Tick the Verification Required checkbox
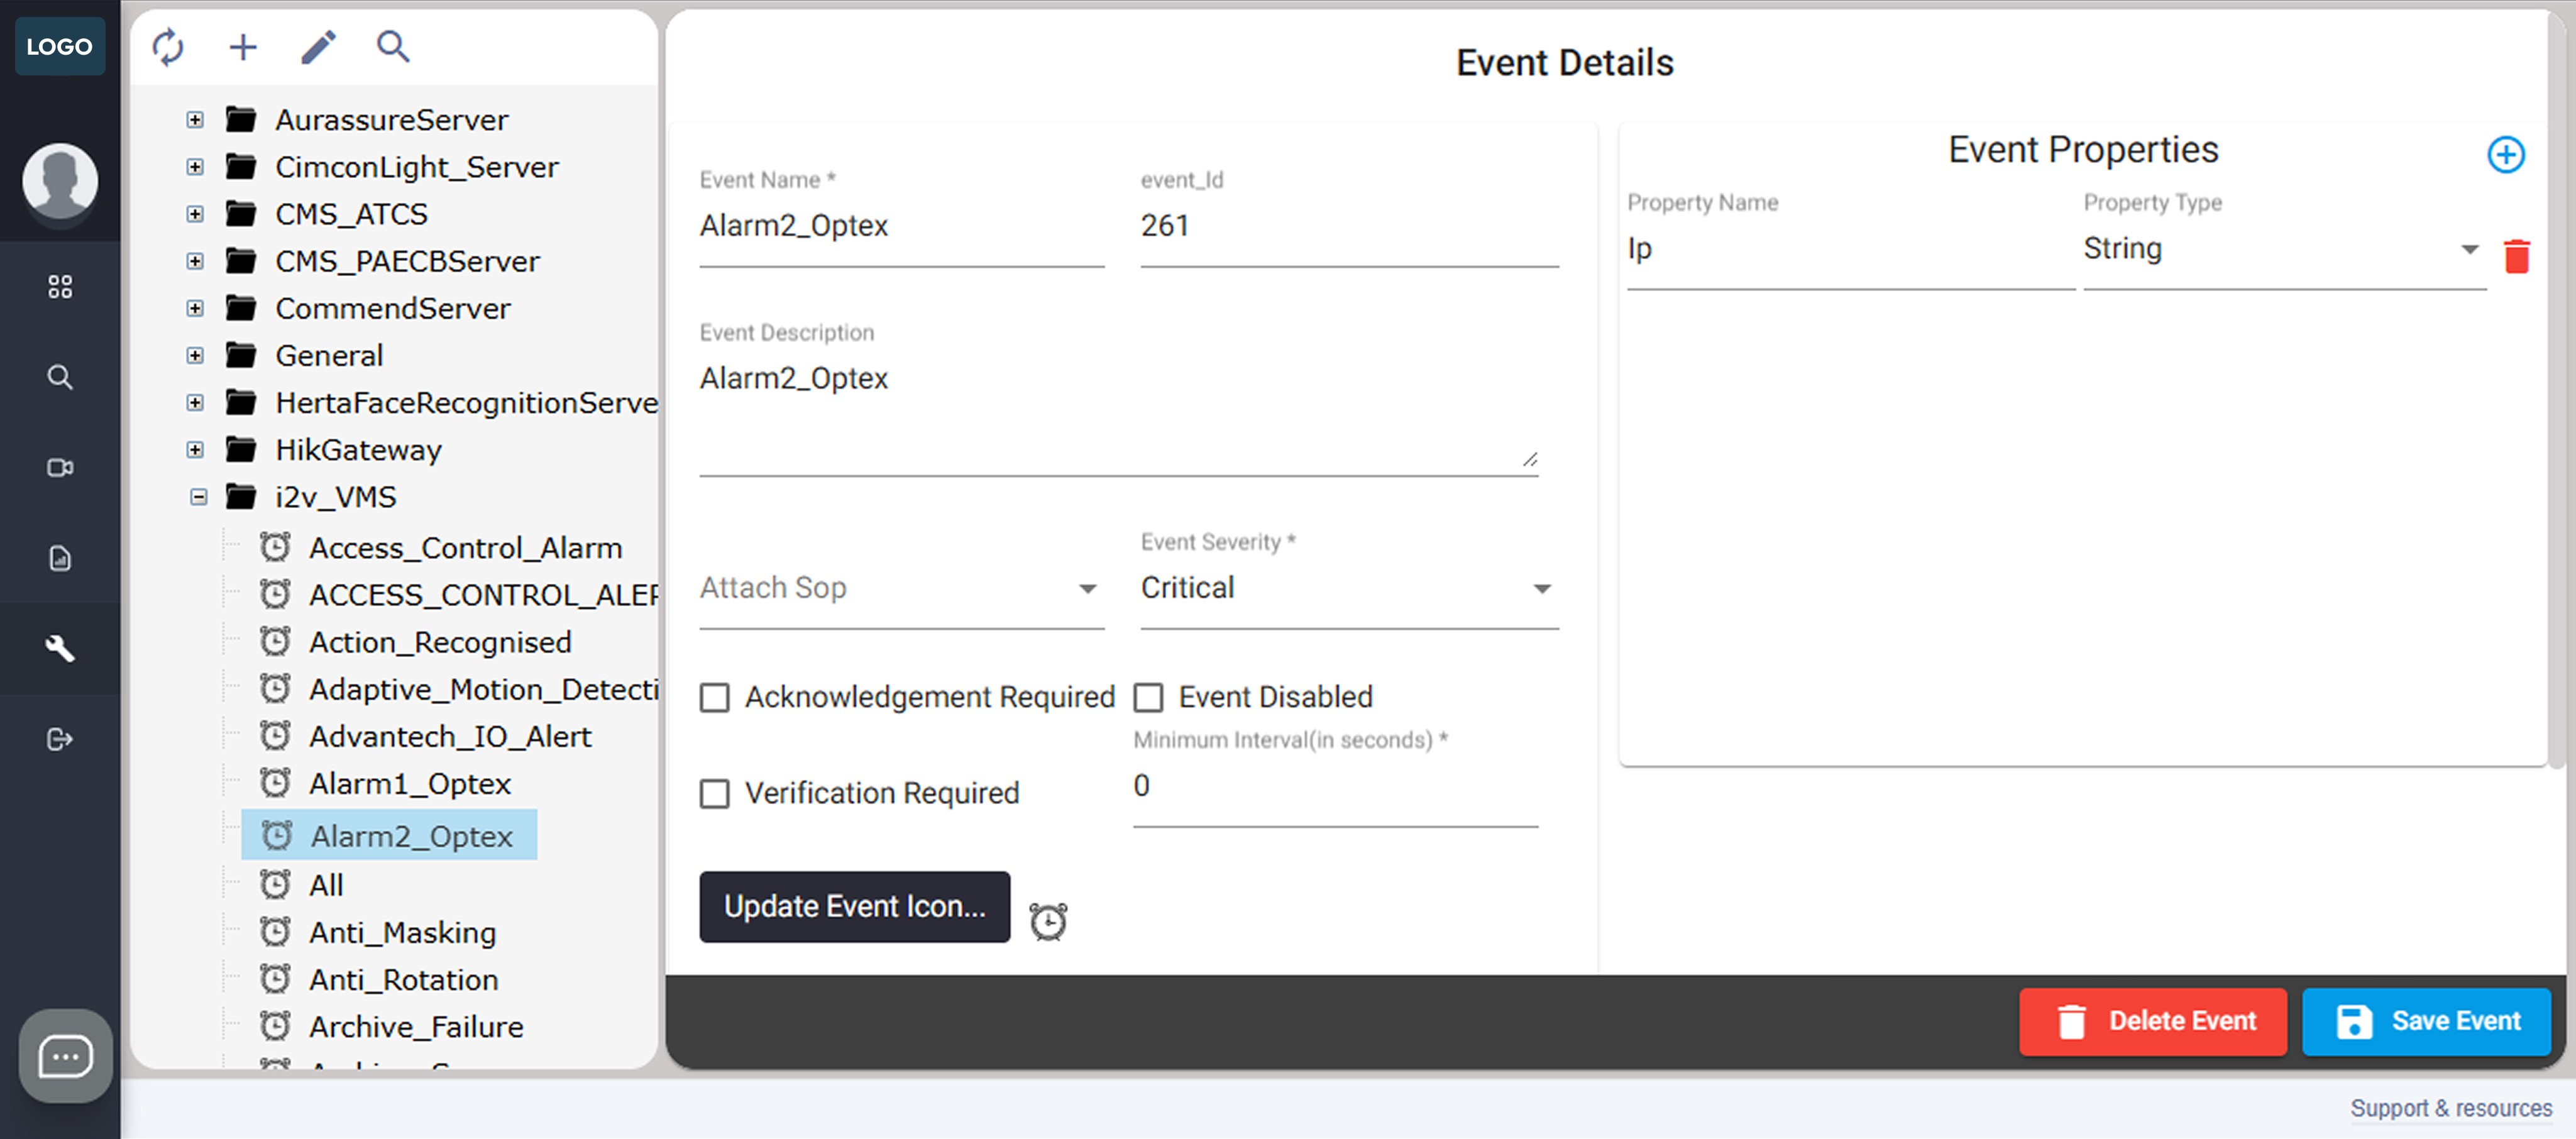Viewport: 2576px width, 1139px height. pyautogui.click(x=714, y=793)
